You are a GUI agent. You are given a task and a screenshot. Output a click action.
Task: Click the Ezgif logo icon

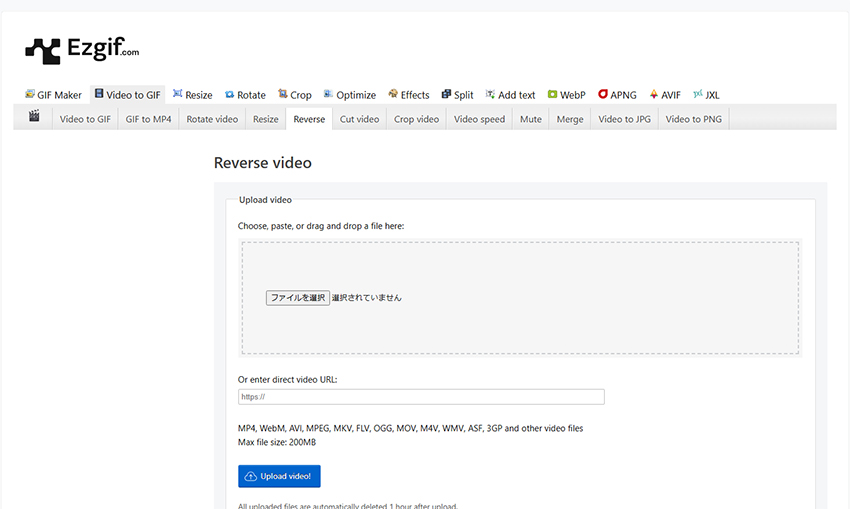(43, 50)
